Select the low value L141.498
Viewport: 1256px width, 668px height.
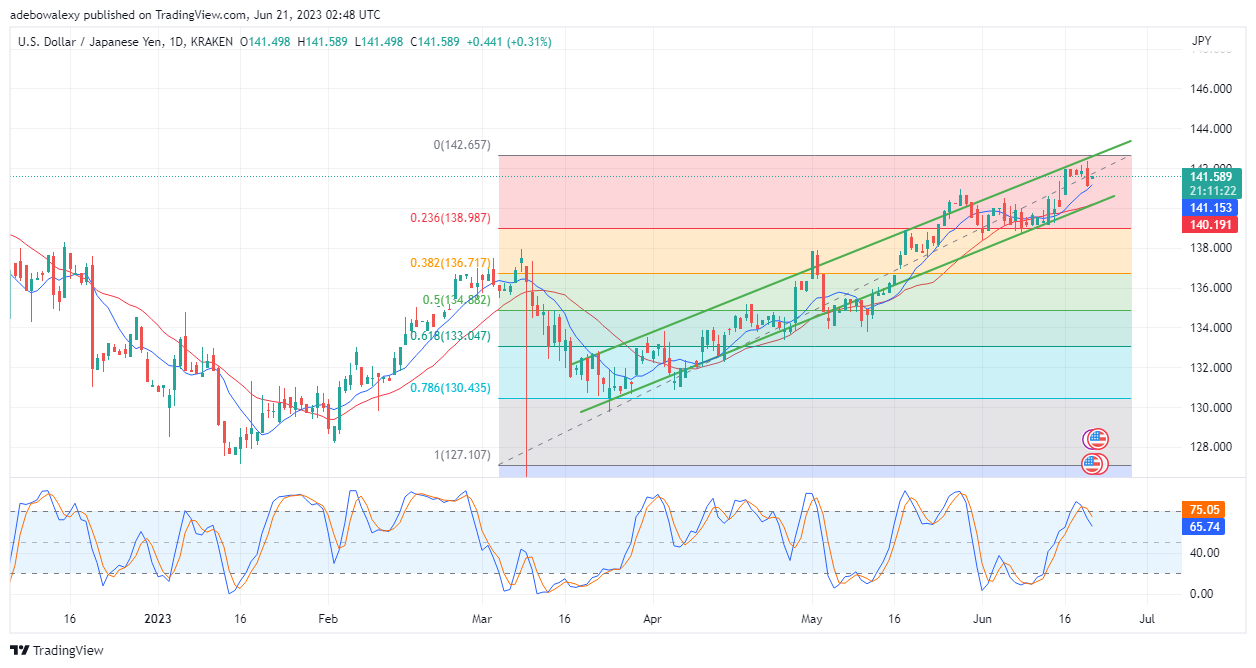point(380,42)
